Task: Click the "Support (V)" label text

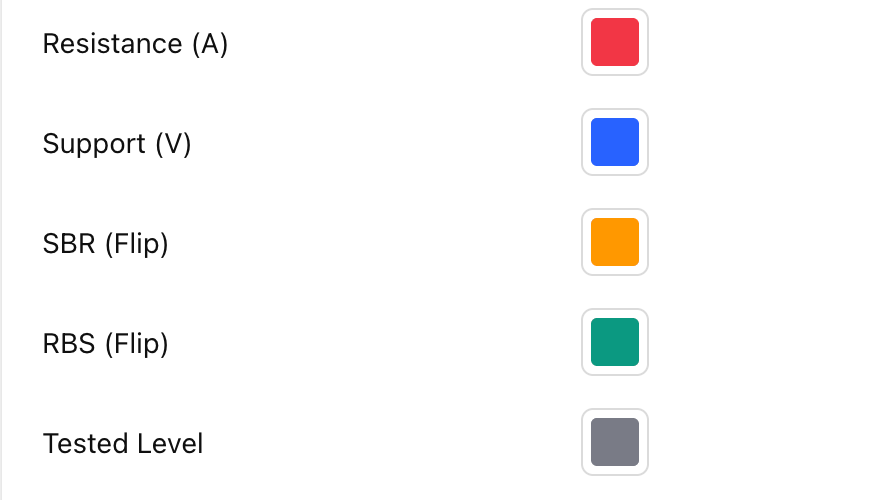Action: click(x=116, y=144)
